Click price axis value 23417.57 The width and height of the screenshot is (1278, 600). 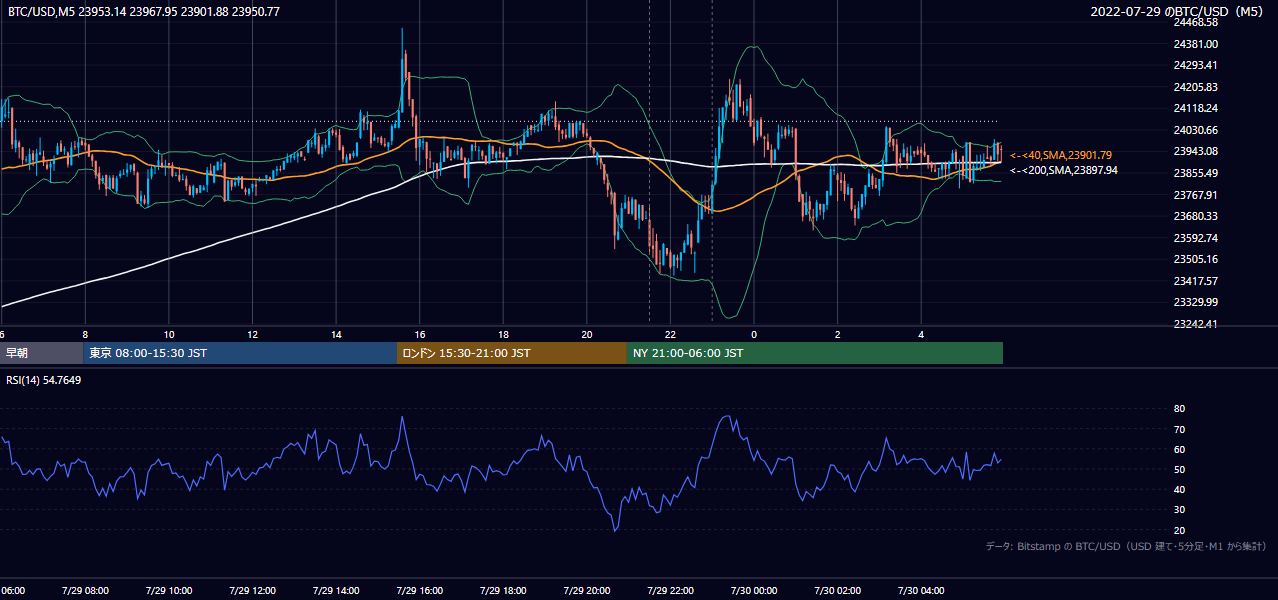point(1196,281)
